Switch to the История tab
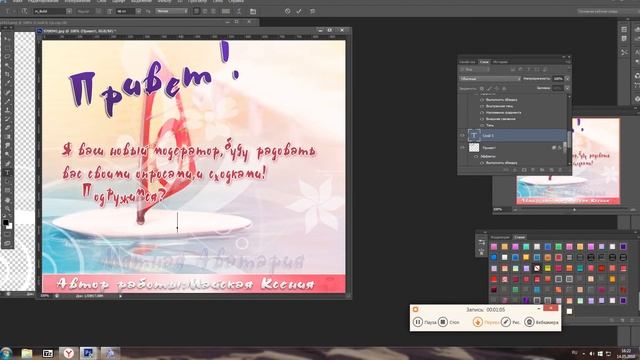Screen dimensions: 640x360 point(500,62)
